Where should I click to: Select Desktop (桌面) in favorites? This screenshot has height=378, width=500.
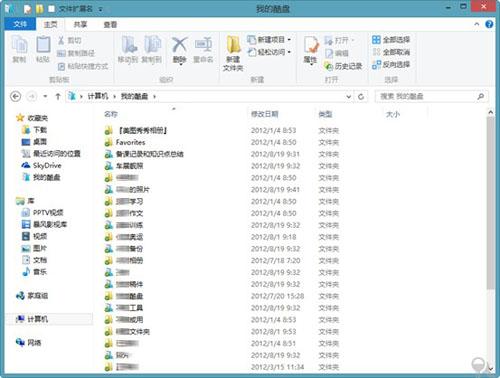pyautogui.click(x=34, y=142)
